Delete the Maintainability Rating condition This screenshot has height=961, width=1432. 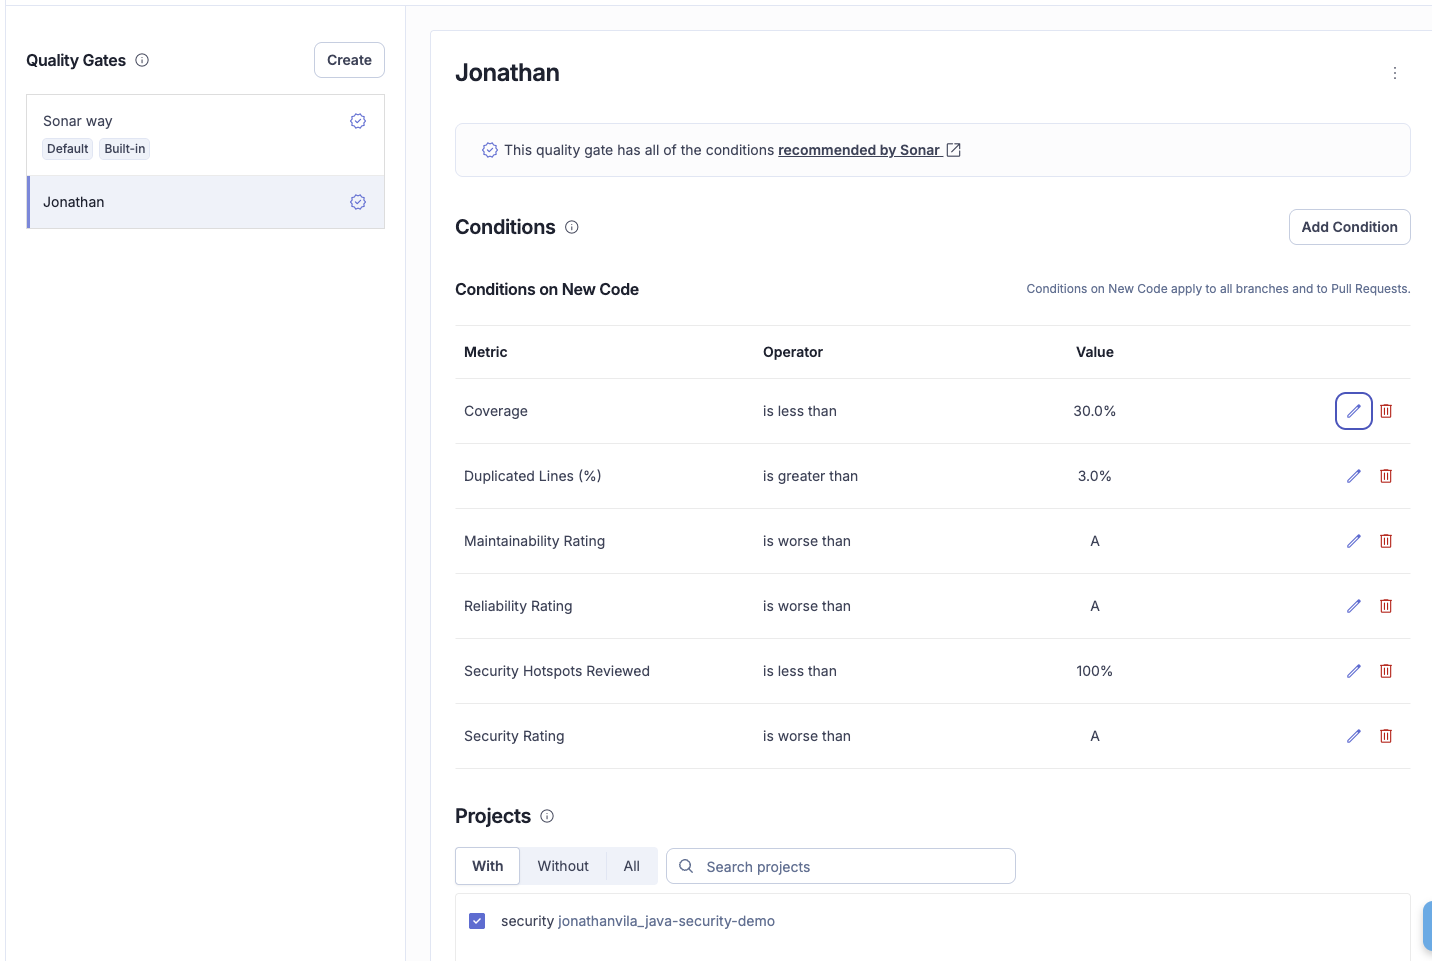pos(1386,541)
